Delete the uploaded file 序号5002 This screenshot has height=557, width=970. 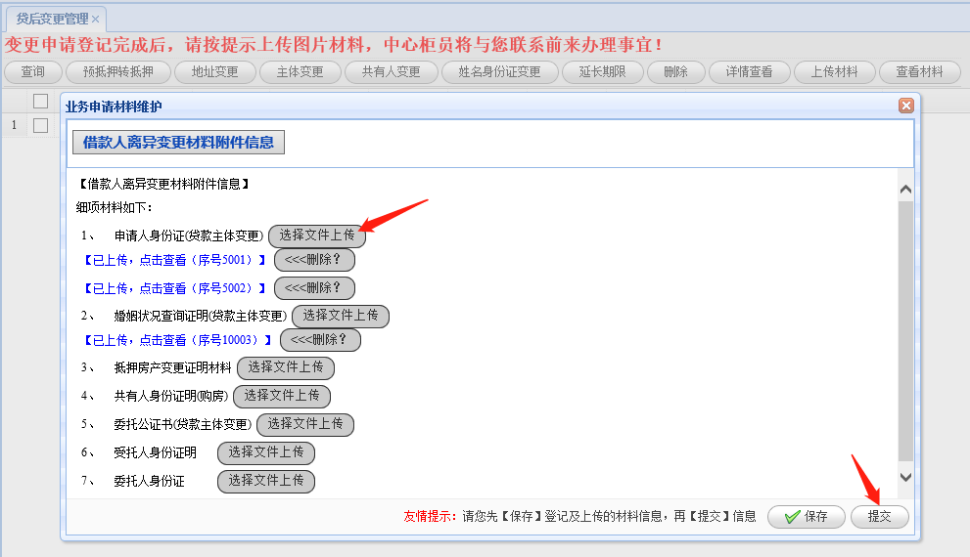pyautogui.click(x=314, y=288)
